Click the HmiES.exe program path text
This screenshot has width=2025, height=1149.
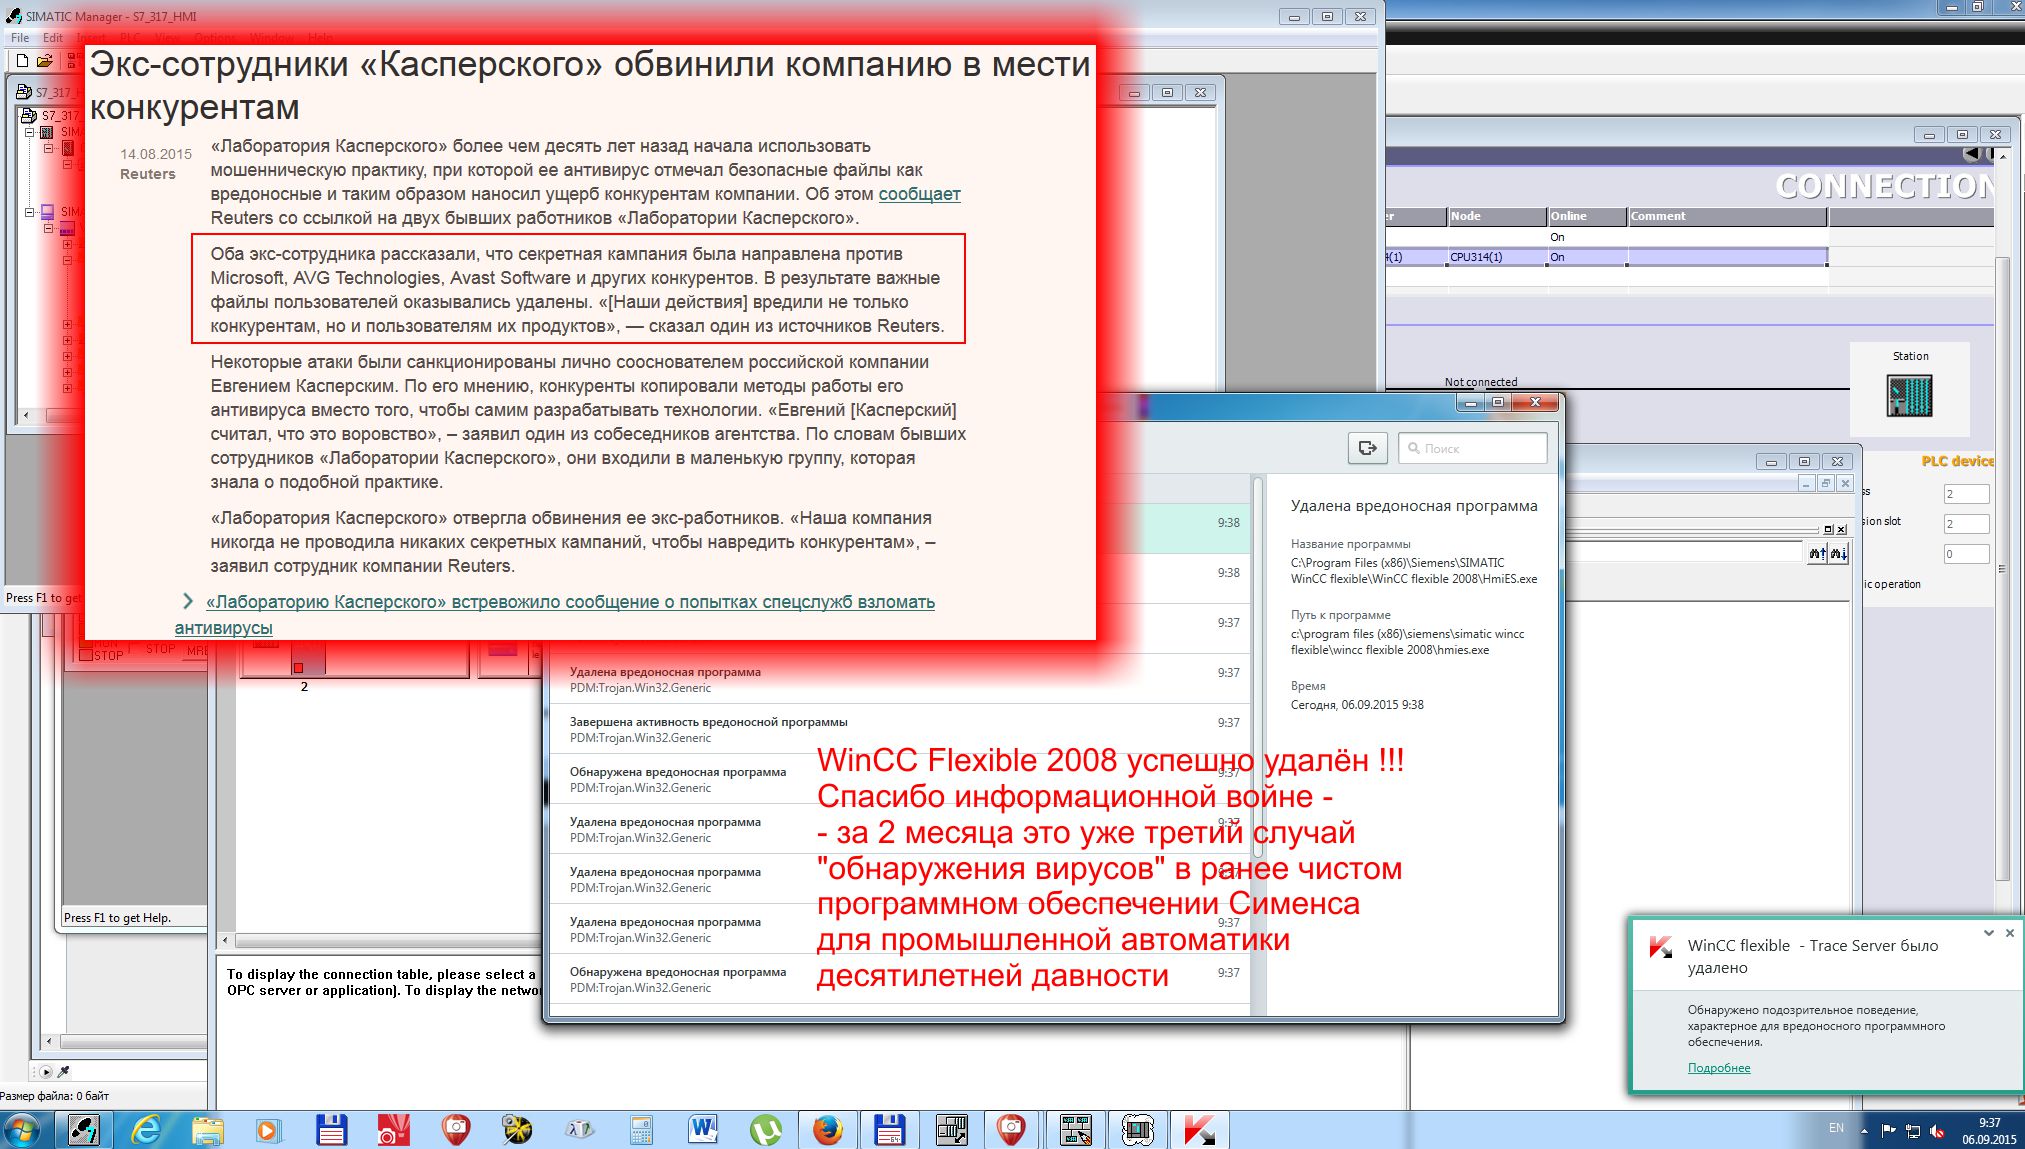coord(1414,571)
